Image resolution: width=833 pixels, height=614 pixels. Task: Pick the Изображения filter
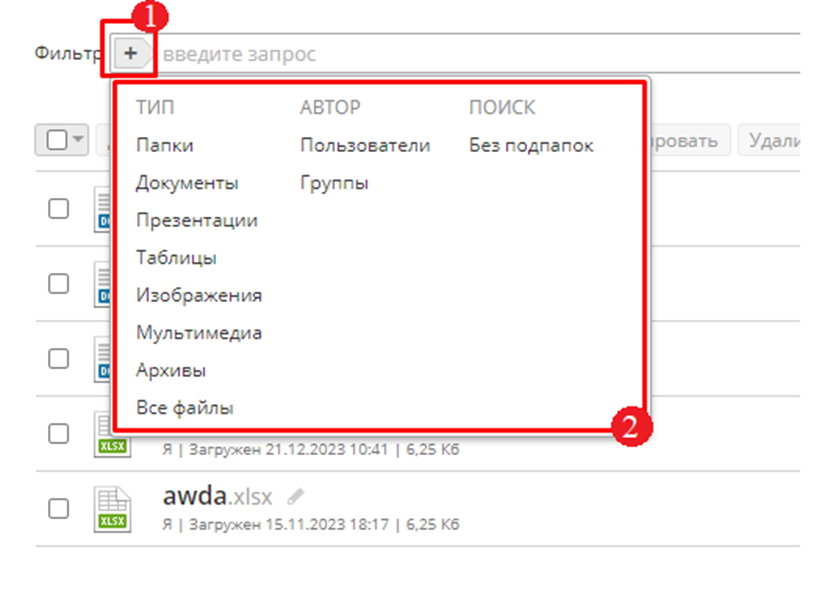click(199, 296)
